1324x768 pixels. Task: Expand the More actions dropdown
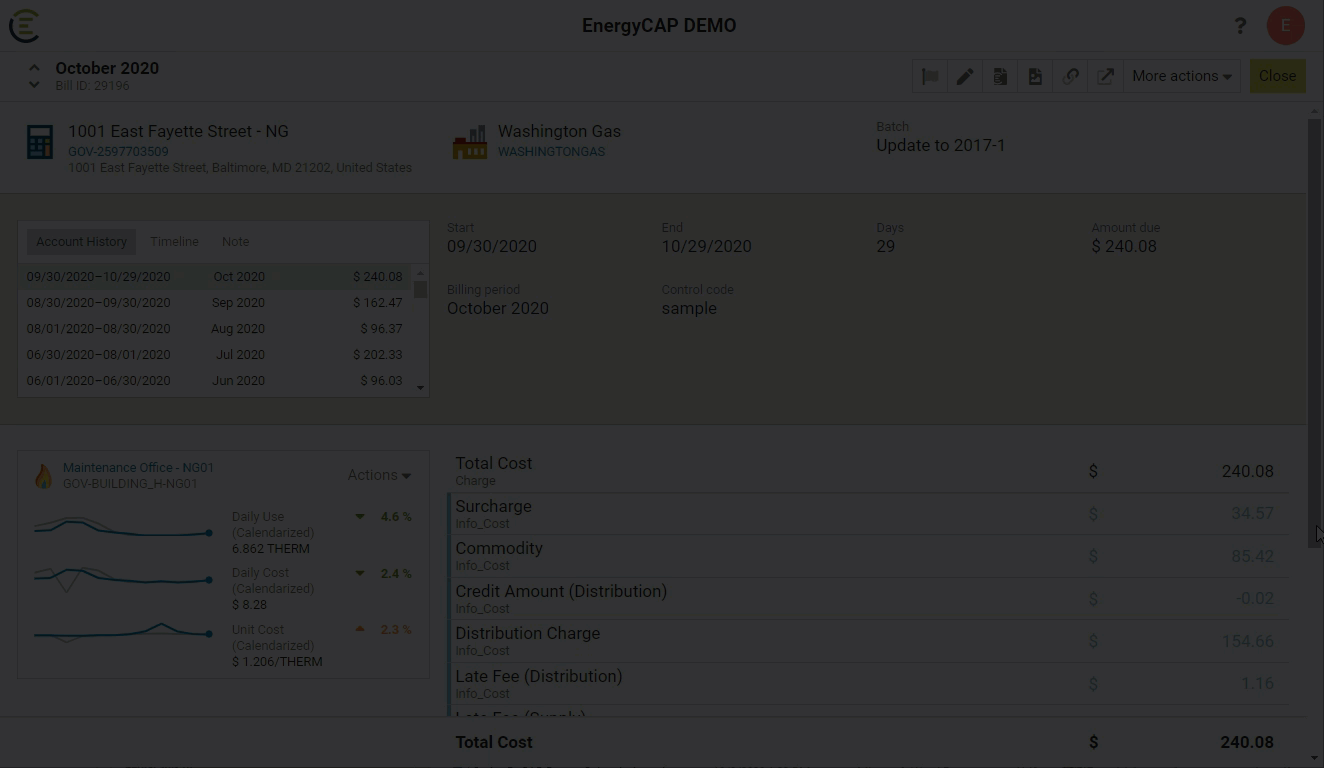[1181, 76]
